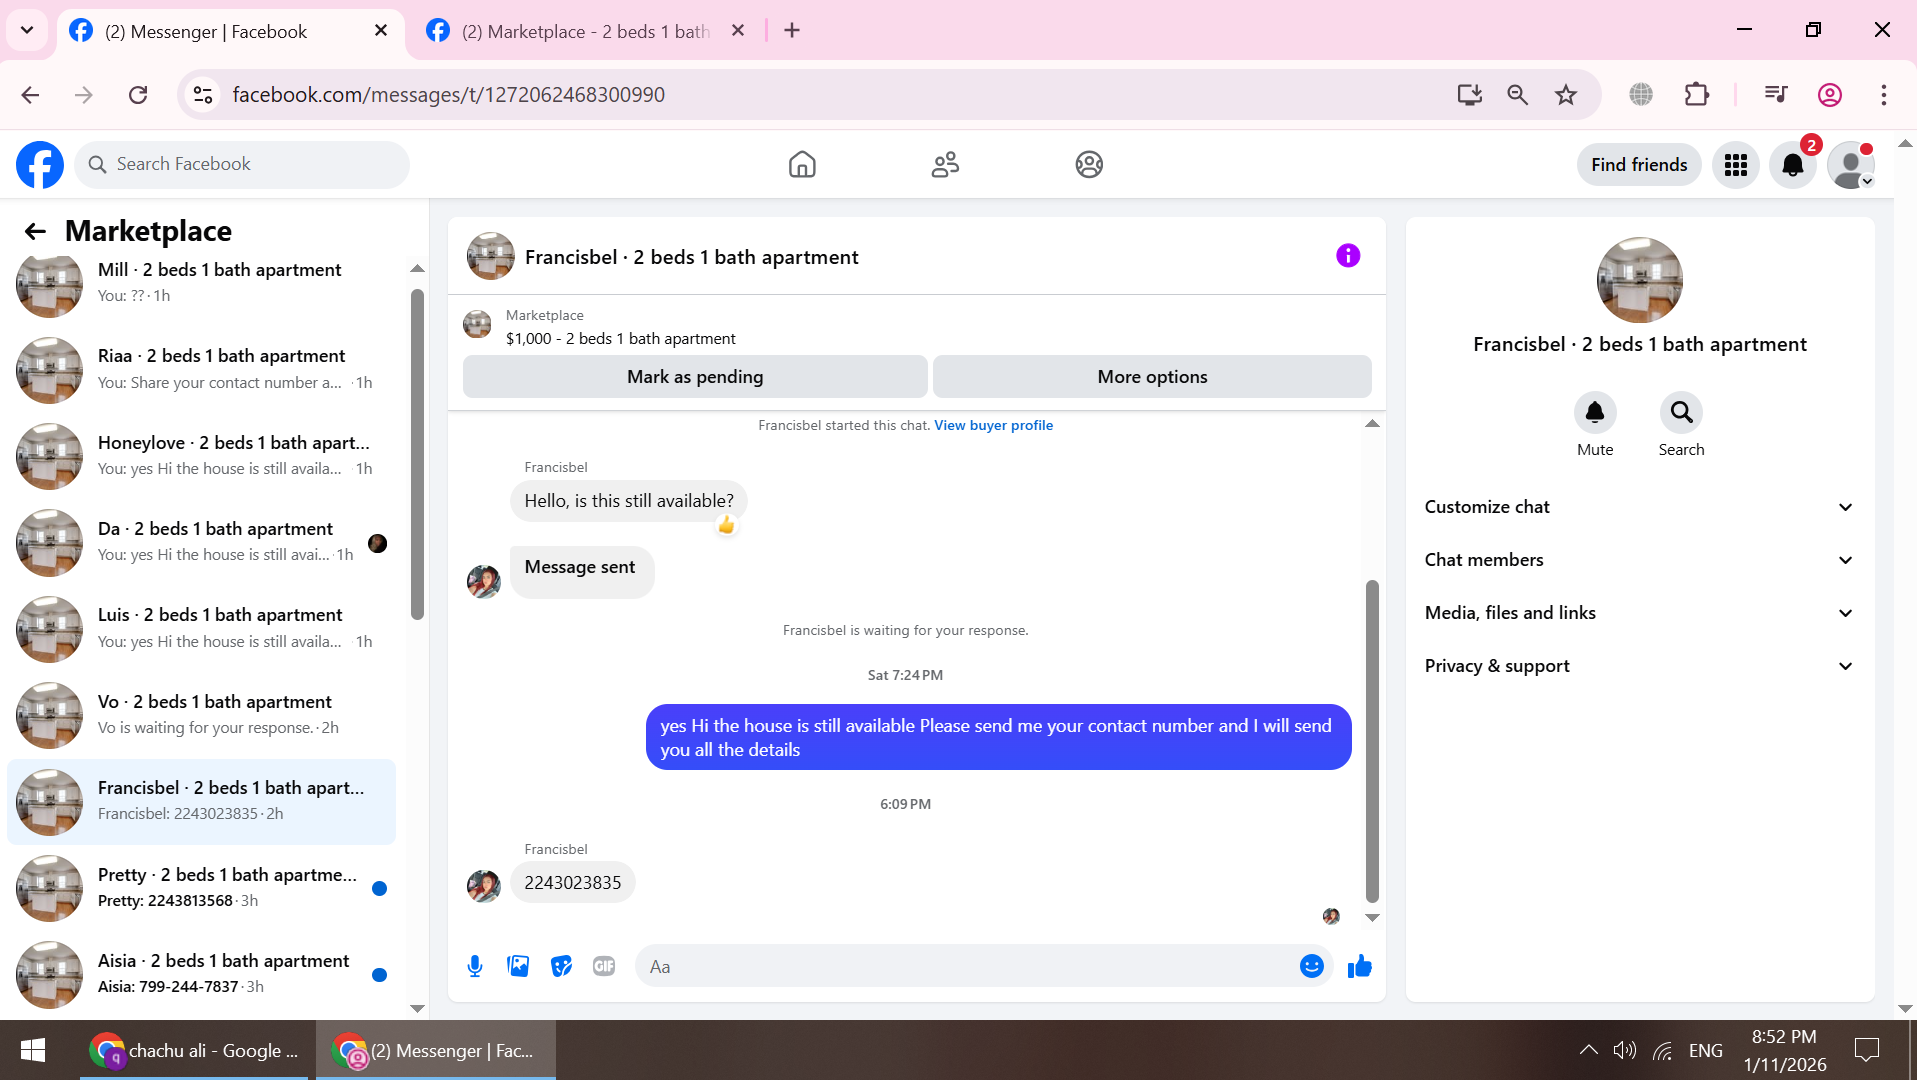Switch to the Marketplace 2 beds tab
Viewport: 1917px width, 1080px height.
[x=587, y=31]
